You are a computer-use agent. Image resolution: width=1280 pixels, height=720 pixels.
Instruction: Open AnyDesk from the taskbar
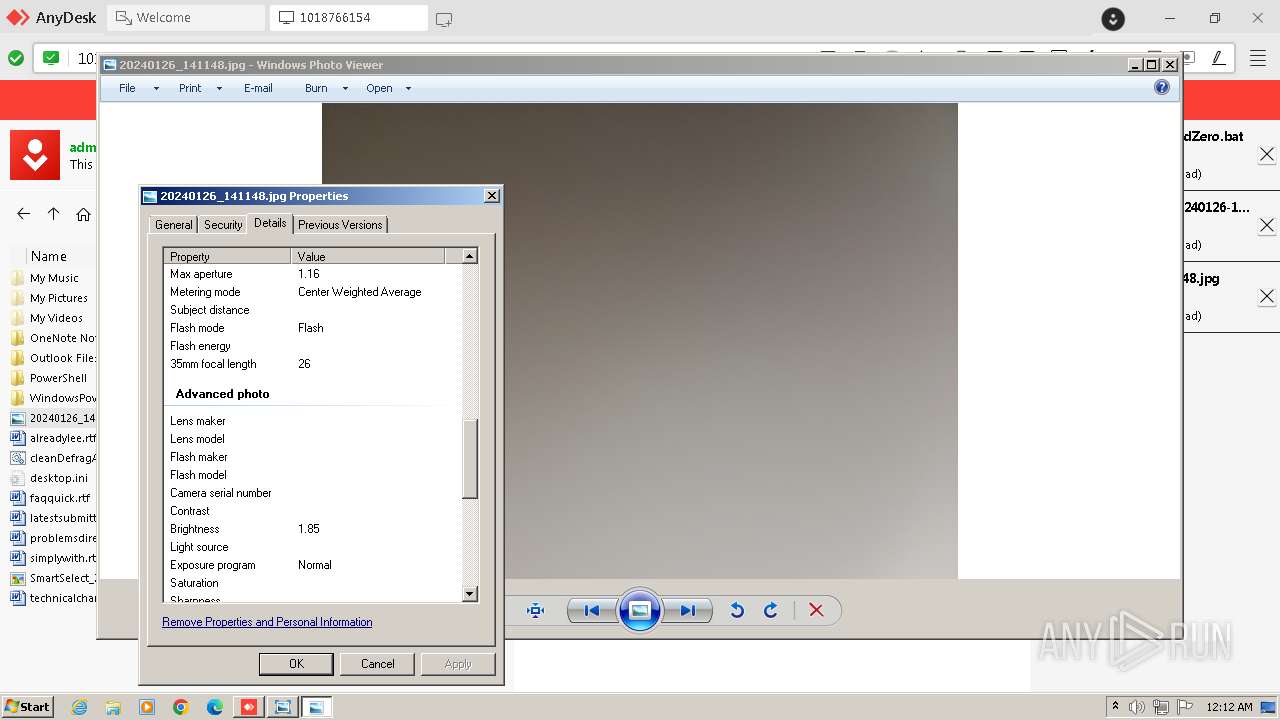tap(249, 707)
